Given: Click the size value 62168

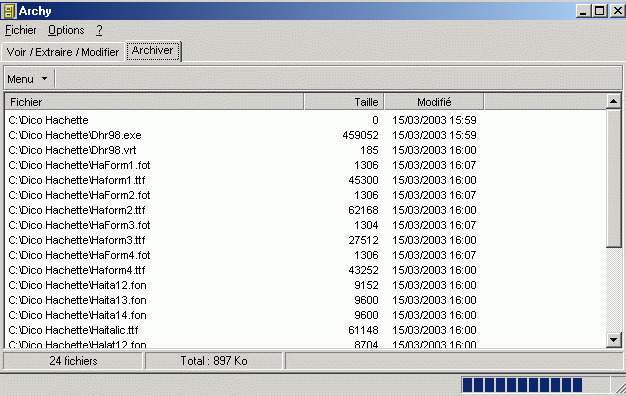Looking at the screenshot, I should point(363,210).
